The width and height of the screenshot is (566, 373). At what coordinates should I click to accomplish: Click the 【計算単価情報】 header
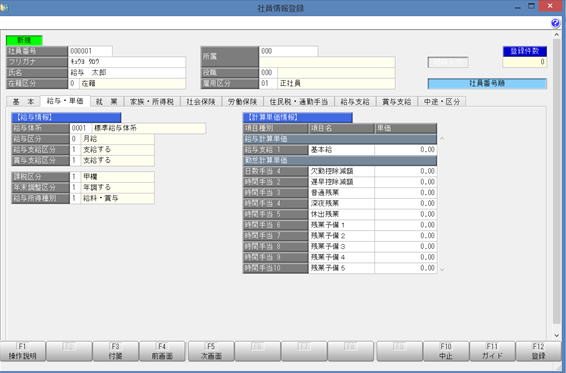click(x=298, y=117)
